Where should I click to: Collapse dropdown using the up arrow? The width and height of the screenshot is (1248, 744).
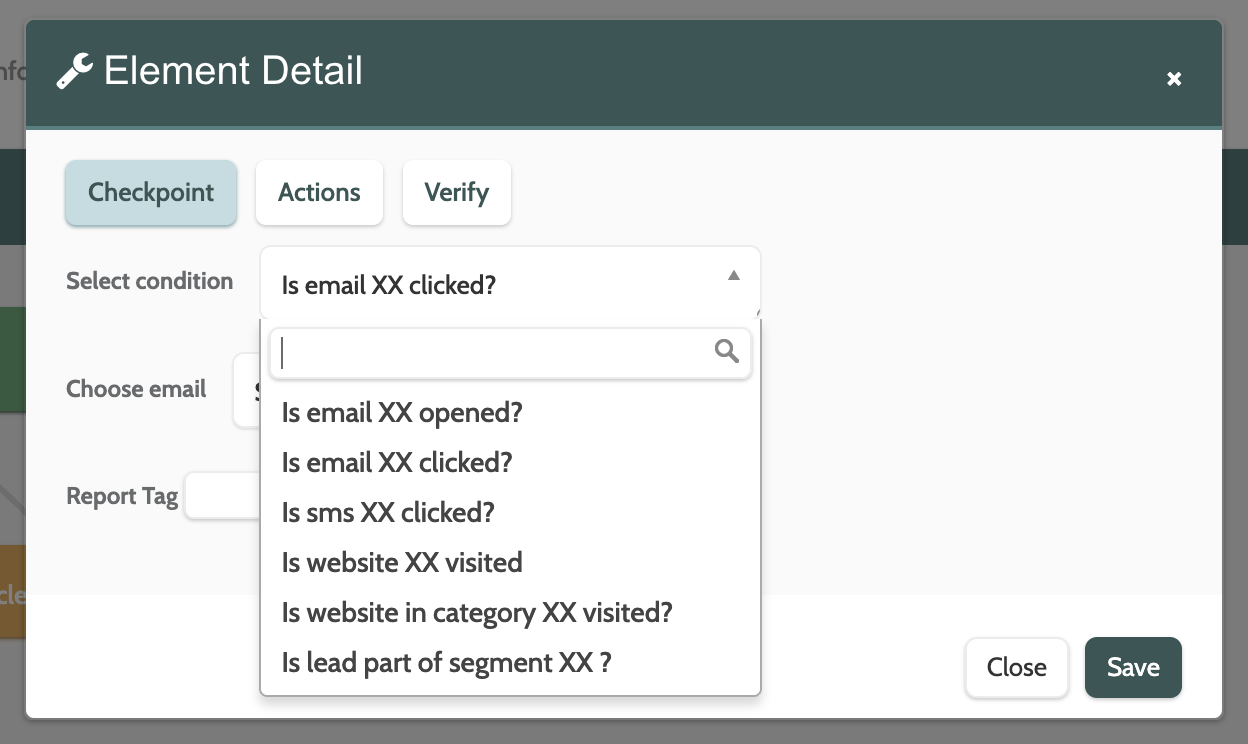coord(734,276)
